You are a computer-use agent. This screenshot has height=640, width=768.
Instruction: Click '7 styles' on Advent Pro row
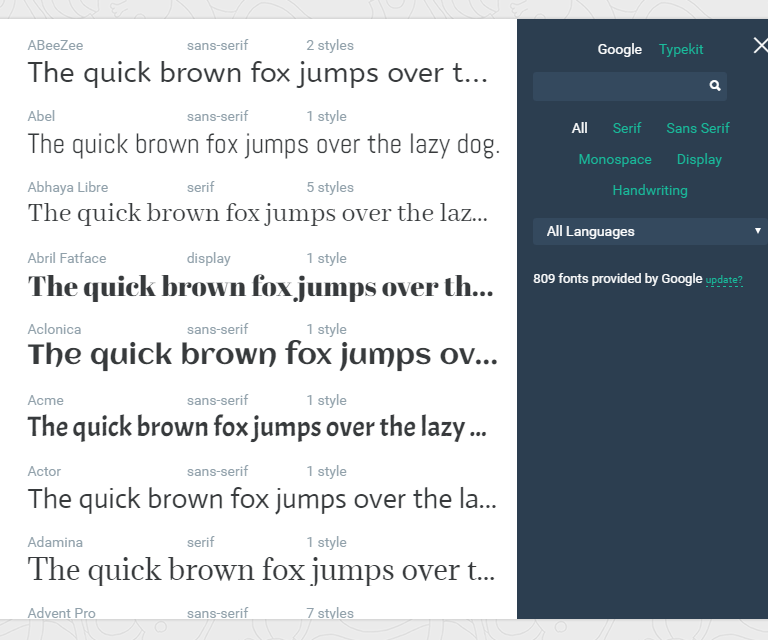point(330,613)
